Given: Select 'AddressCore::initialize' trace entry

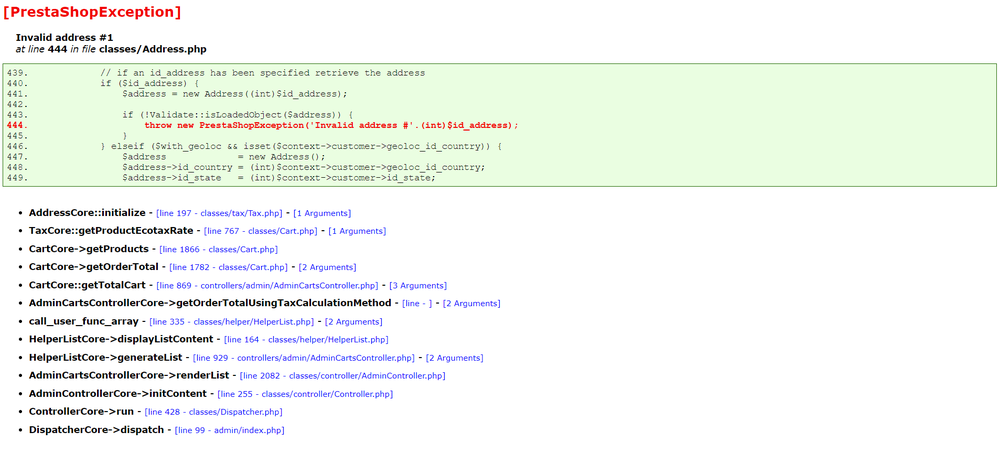Looking at the screenshot, I should tap(87, 213).
